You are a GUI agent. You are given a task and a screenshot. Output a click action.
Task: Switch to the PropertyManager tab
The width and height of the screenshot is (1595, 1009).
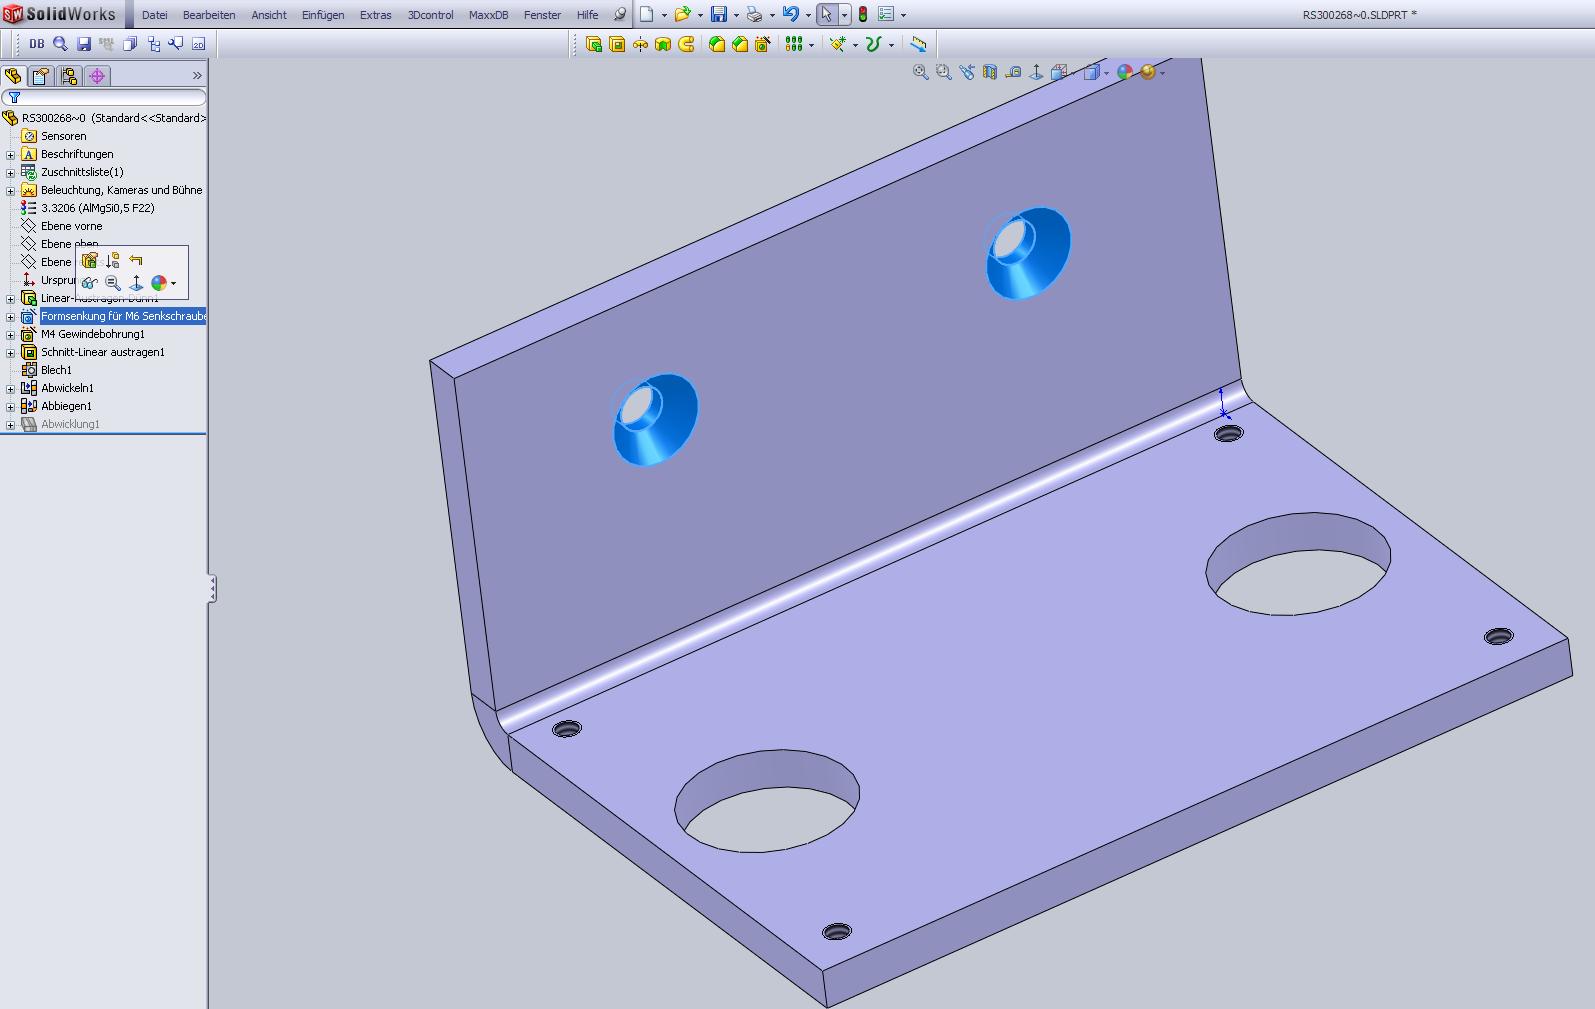[x=41, y=76]
